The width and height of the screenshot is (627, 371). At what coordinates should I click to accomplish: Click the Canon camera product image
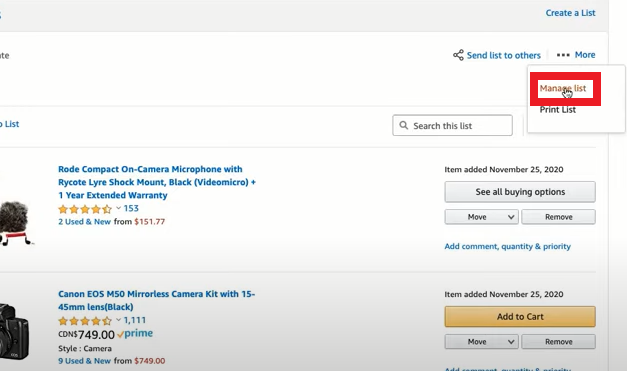(14, 331)
